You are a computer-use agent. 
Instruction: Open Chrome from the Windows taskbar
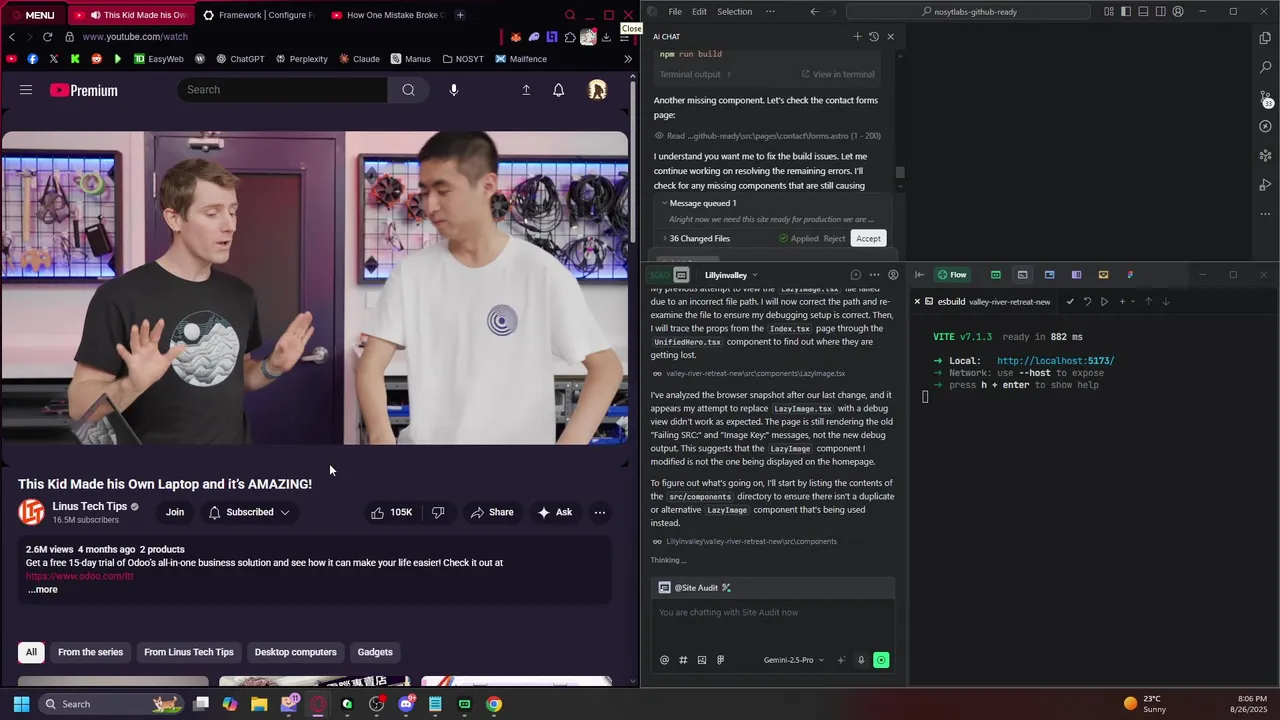point(494,704)
